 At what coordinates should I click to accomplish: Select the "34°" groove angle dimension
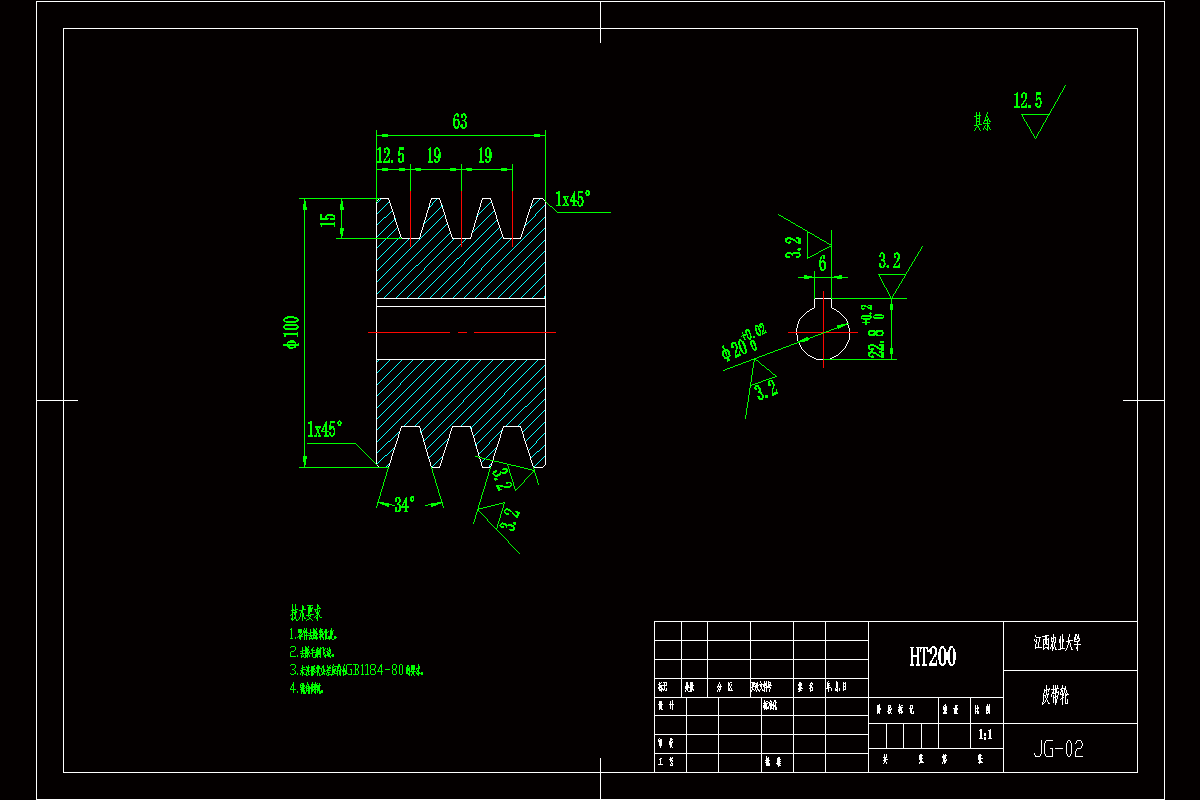coord(404,505)
